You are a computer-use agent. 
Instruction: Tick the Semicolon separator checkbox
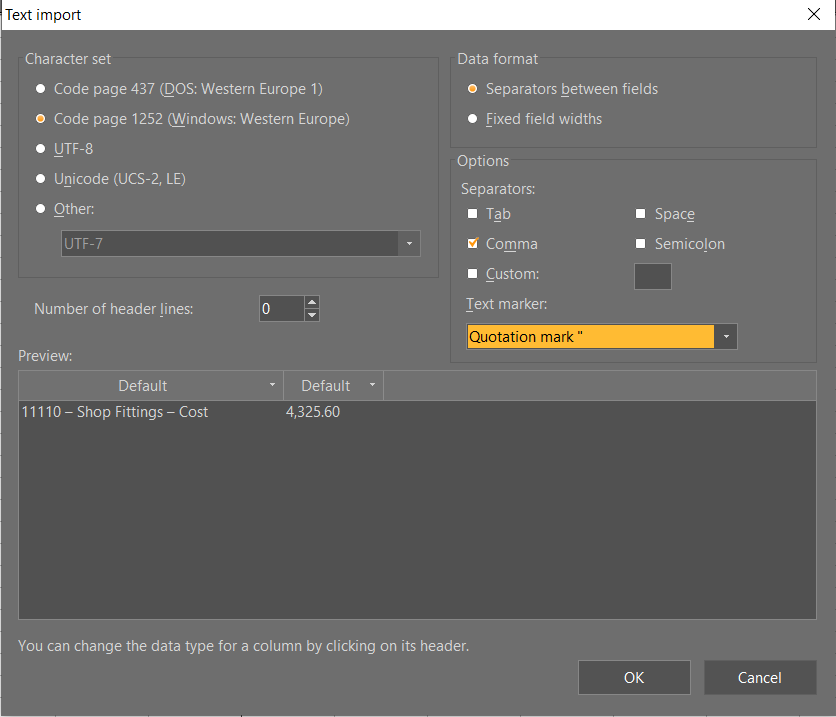coord(641,244)
